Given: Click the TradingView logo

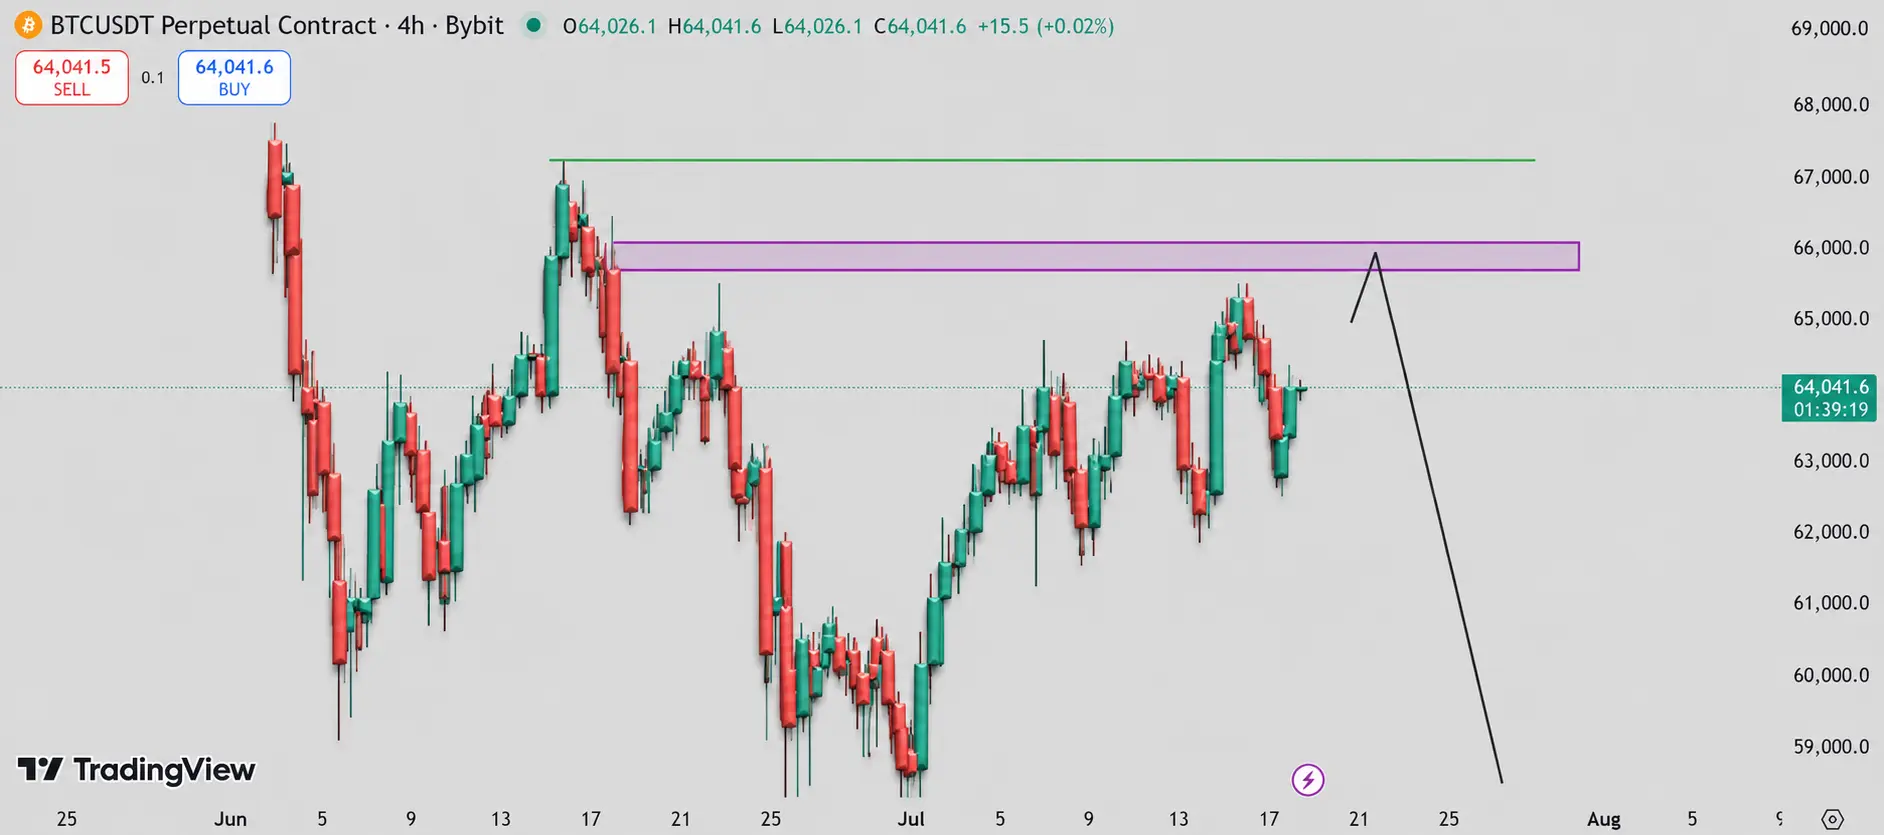Looking at the screenshot, I should (x=137, y=769).
